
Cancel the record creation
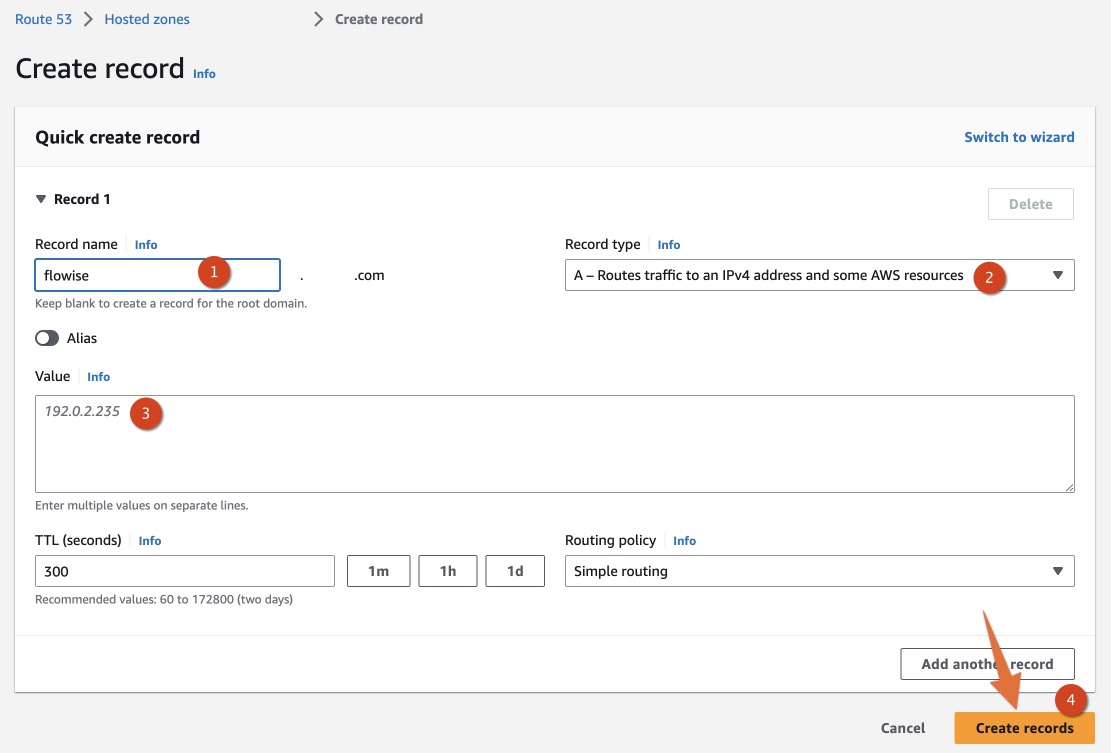902,728
